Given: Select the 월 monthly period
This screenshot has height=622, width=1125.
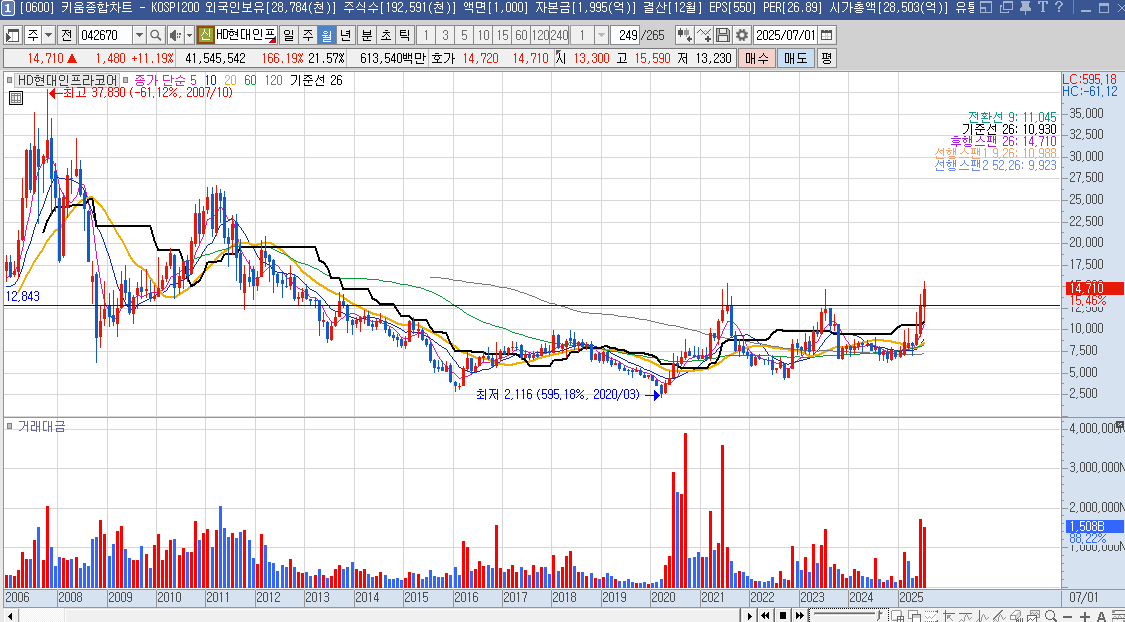Looking at the screenshot, I should (x=326, y=35).
